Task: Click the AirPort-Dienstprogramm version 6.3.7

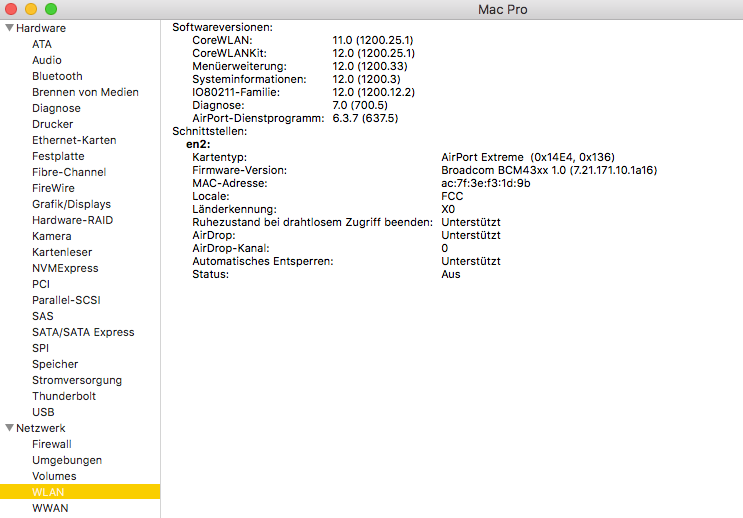Action: [x=365, y=118]
